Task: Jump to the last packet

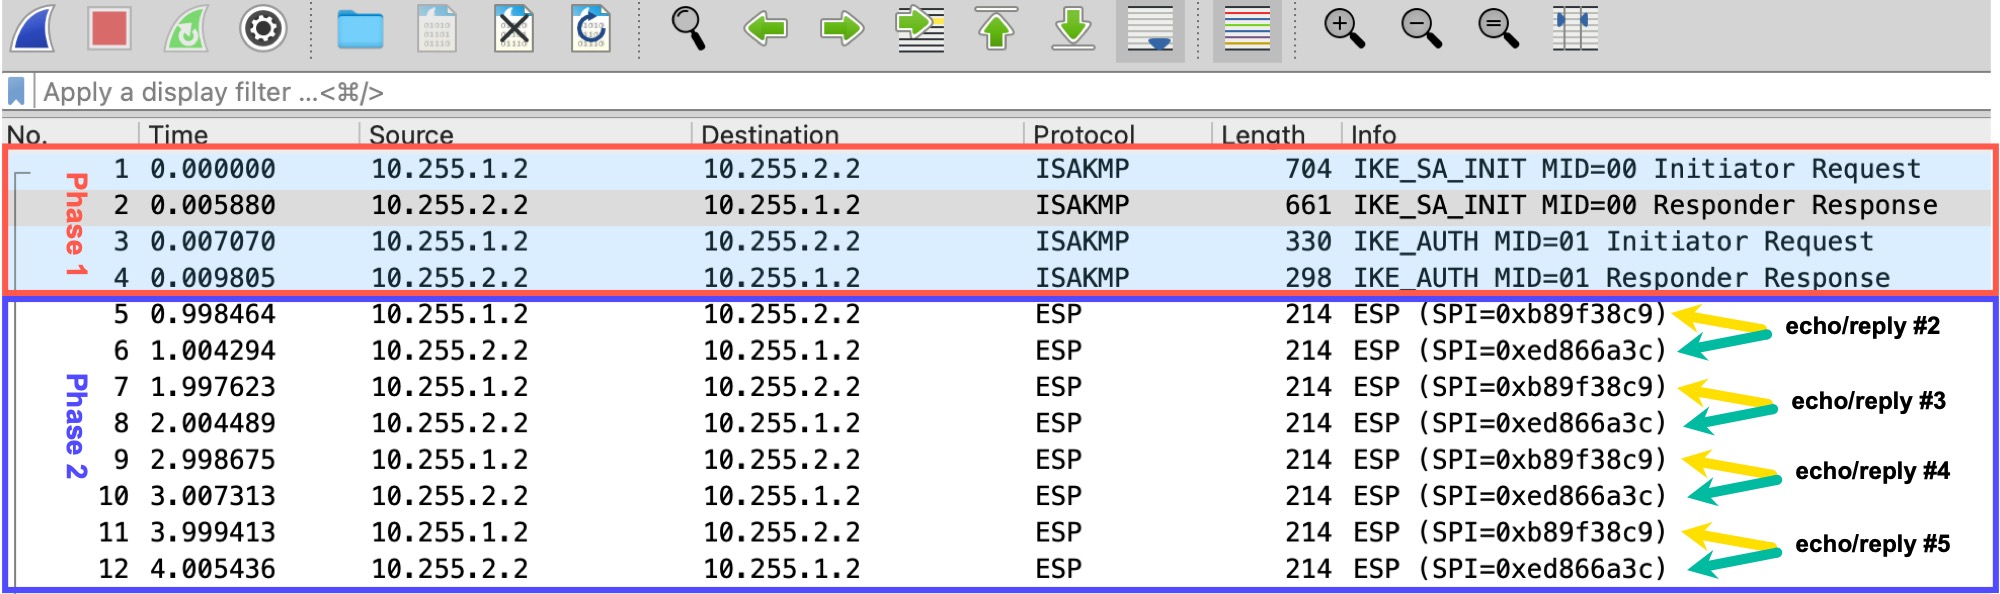Action: [x=1073, y=29]
